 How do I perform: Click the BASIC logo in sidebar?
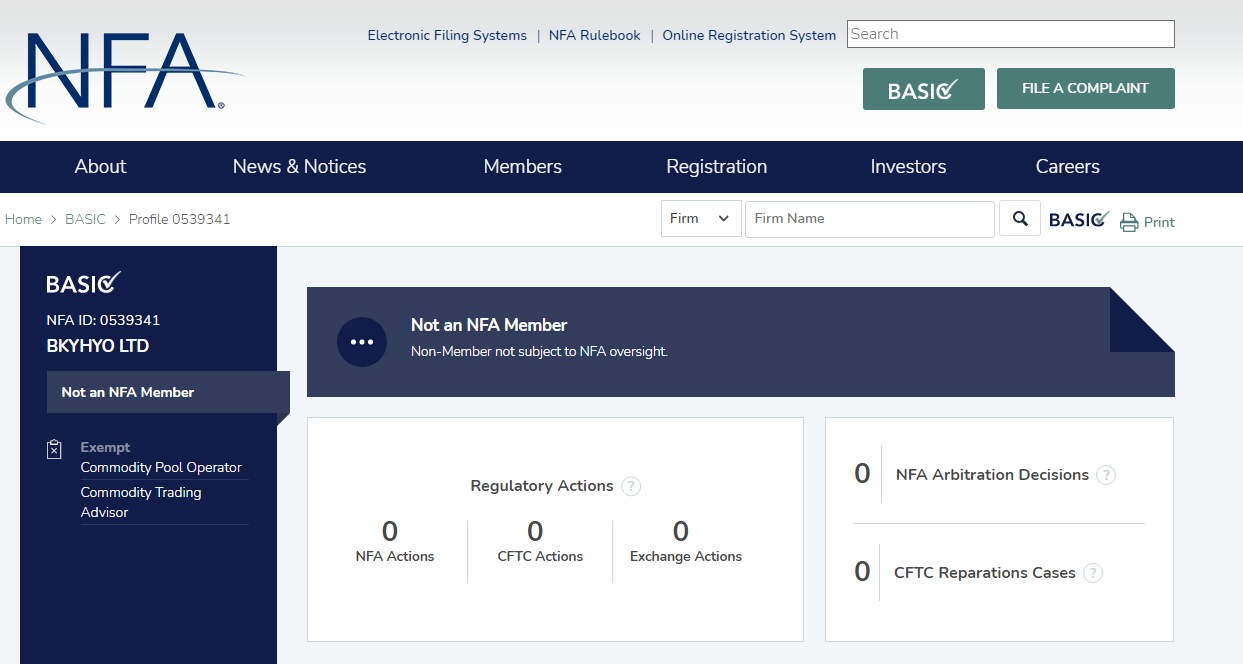coord(84,283)
